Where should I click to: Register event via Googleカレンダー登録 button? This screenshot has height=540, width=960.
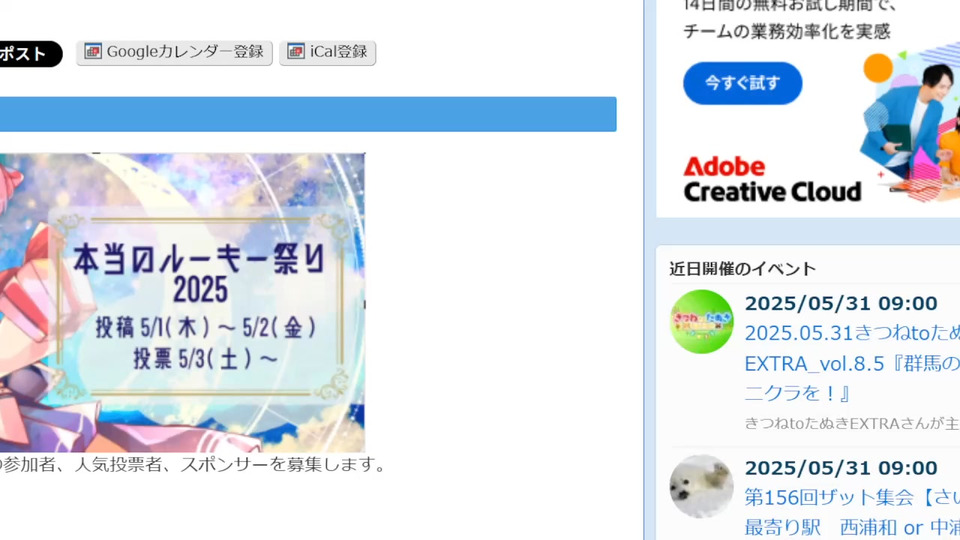click(174, 52)
